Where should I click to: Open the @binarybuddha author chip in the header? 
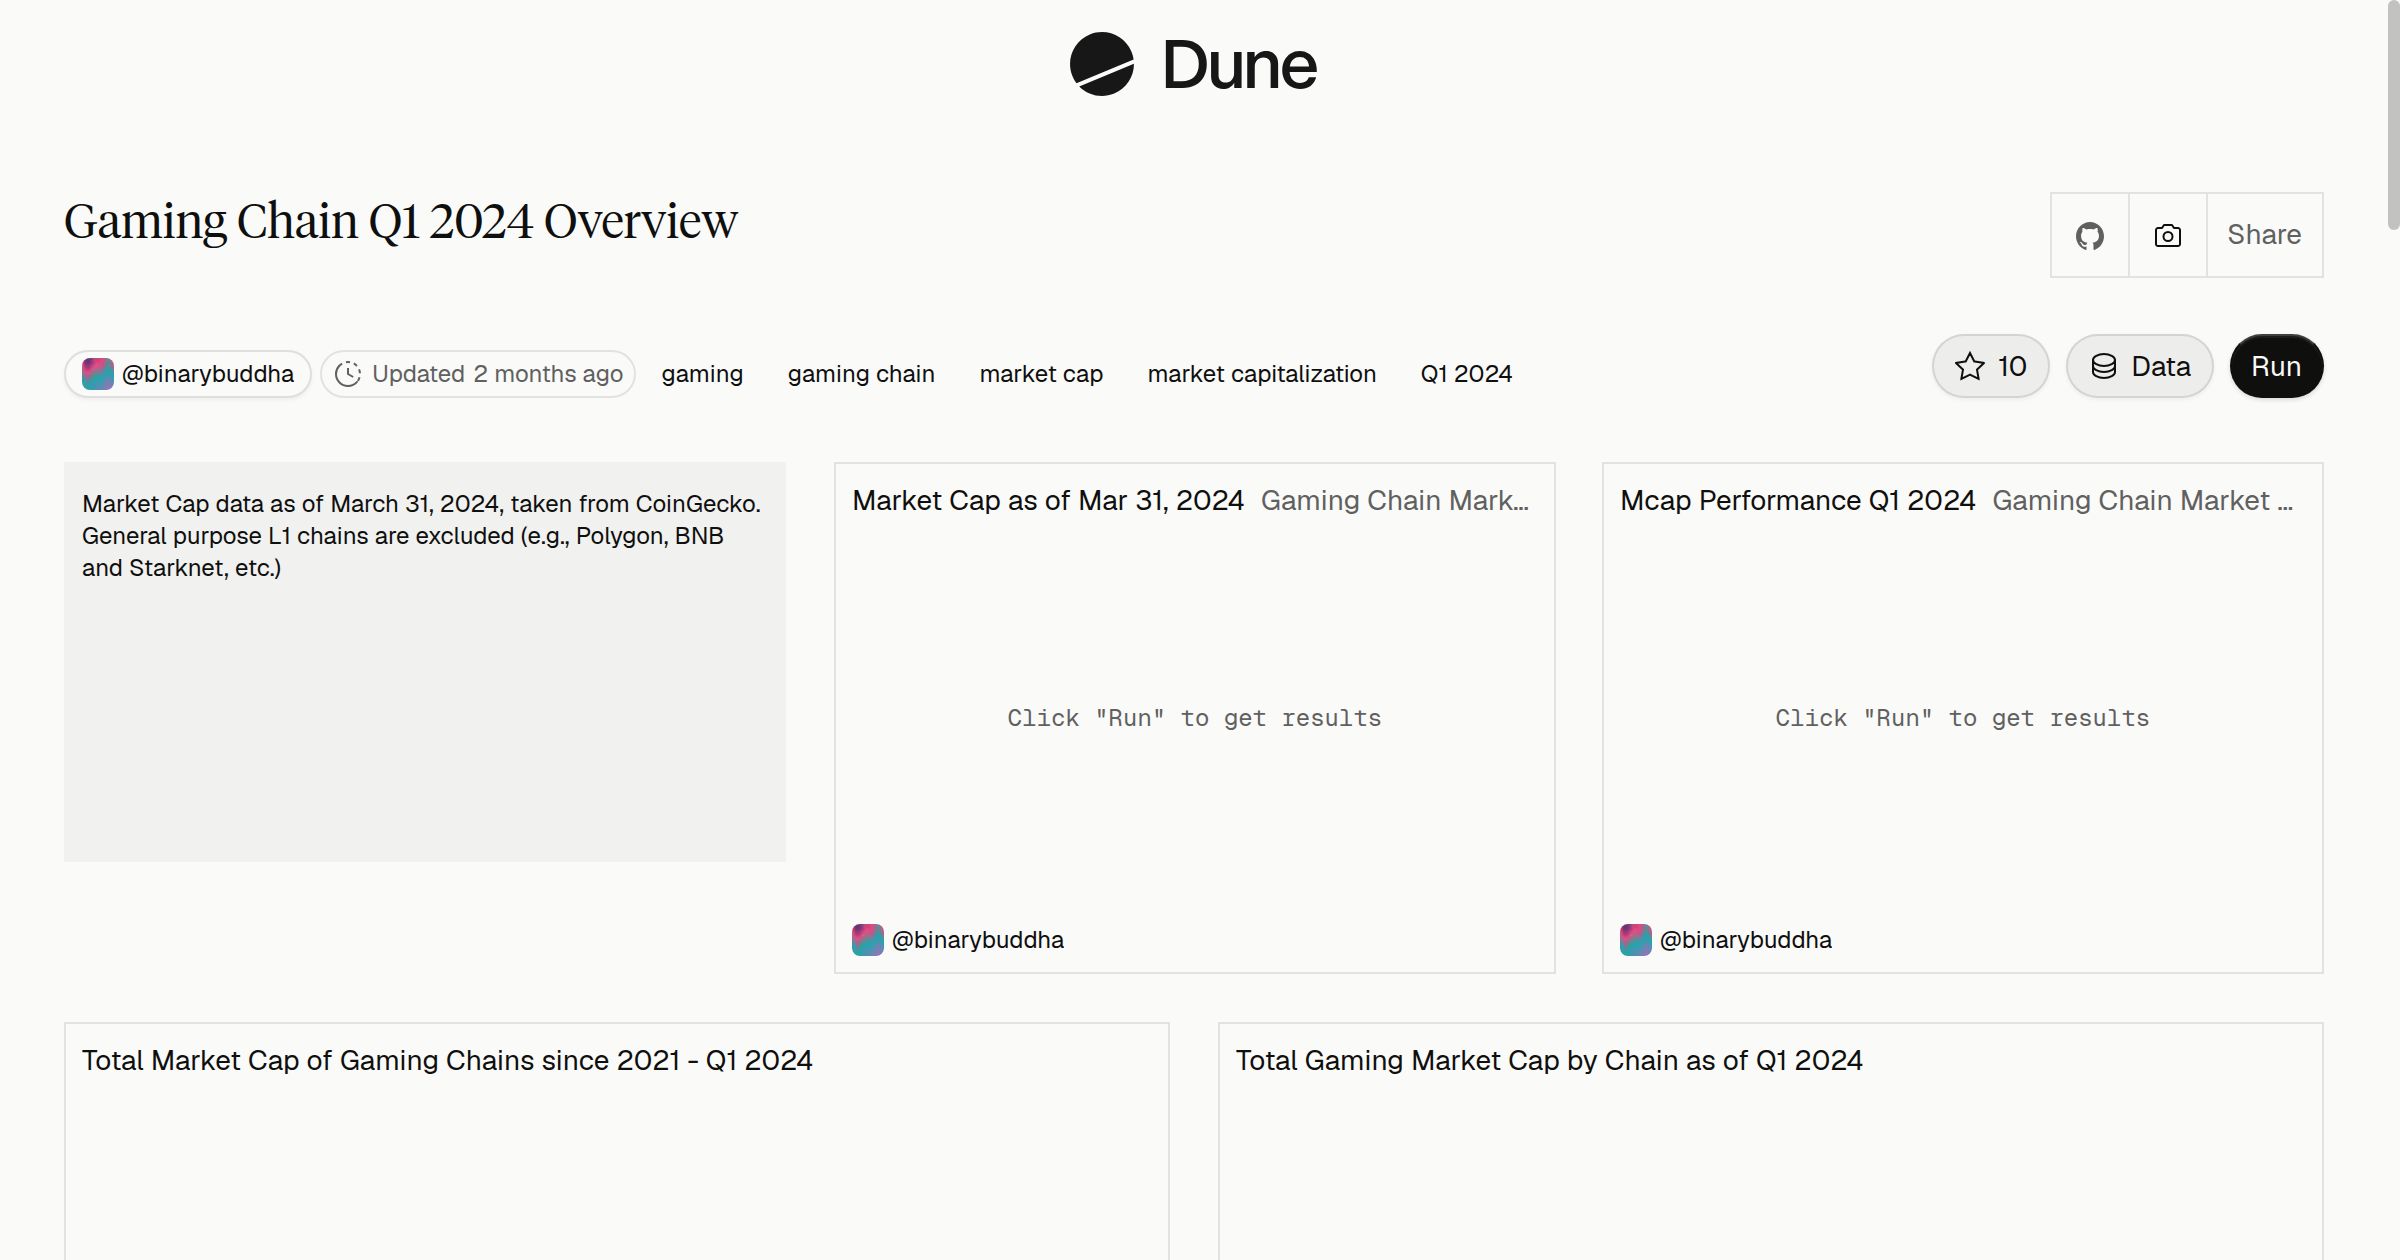point(188,374)
